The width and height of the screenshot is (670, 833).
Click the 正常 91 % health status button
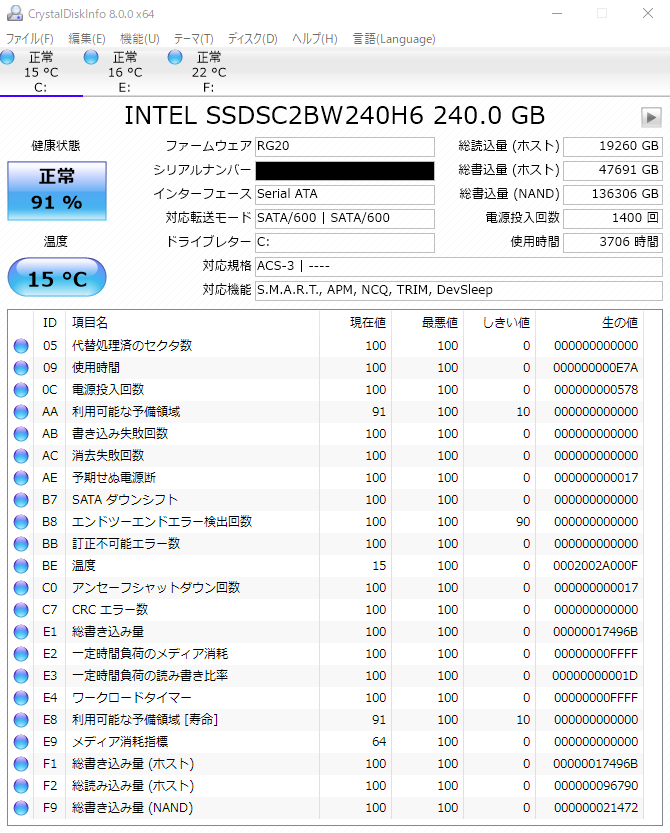57,191
